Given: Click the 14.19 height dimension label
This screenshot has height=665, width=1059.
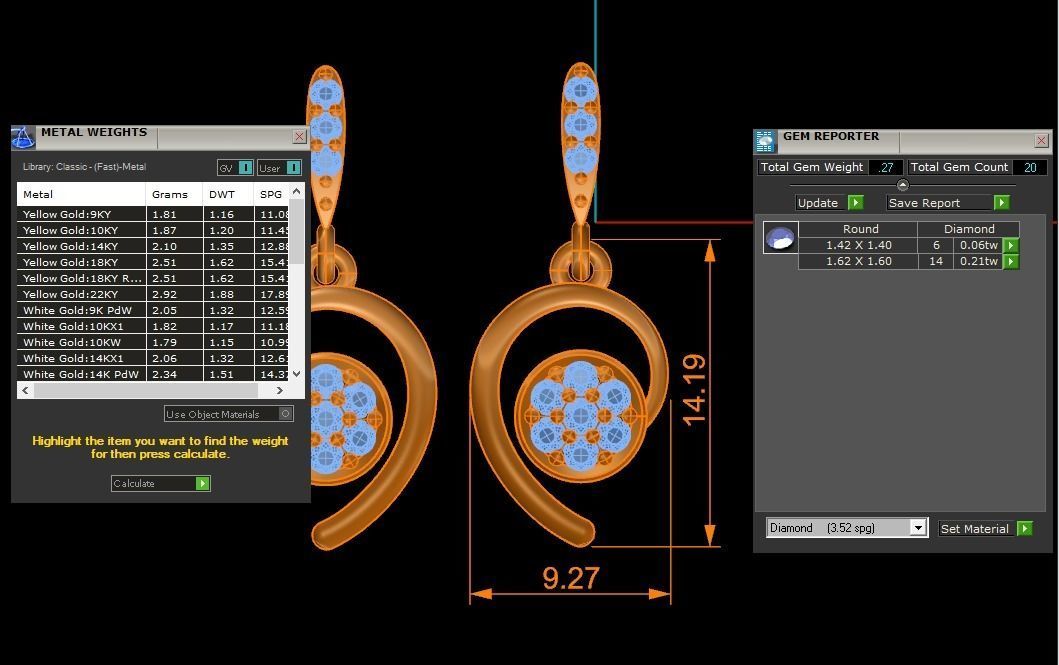Looking at the screenshot, I should click(694, 390).
